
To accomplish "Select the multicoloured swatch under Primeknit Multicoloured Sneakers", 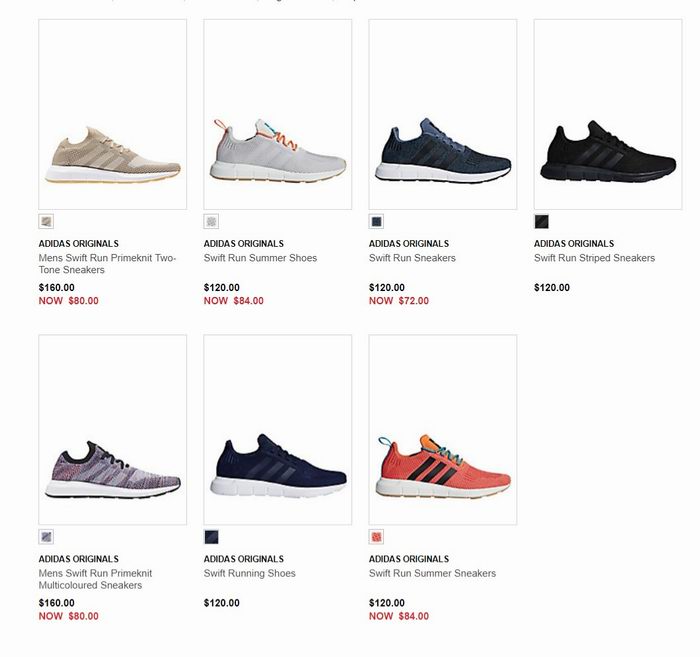I will click(46, 537).
